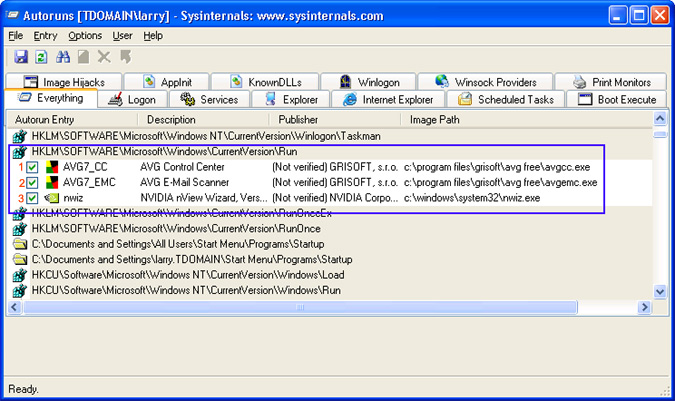Click registry icon beside Winlogon\Taskman key
This screenshot has width=675, height=401.
19,136
